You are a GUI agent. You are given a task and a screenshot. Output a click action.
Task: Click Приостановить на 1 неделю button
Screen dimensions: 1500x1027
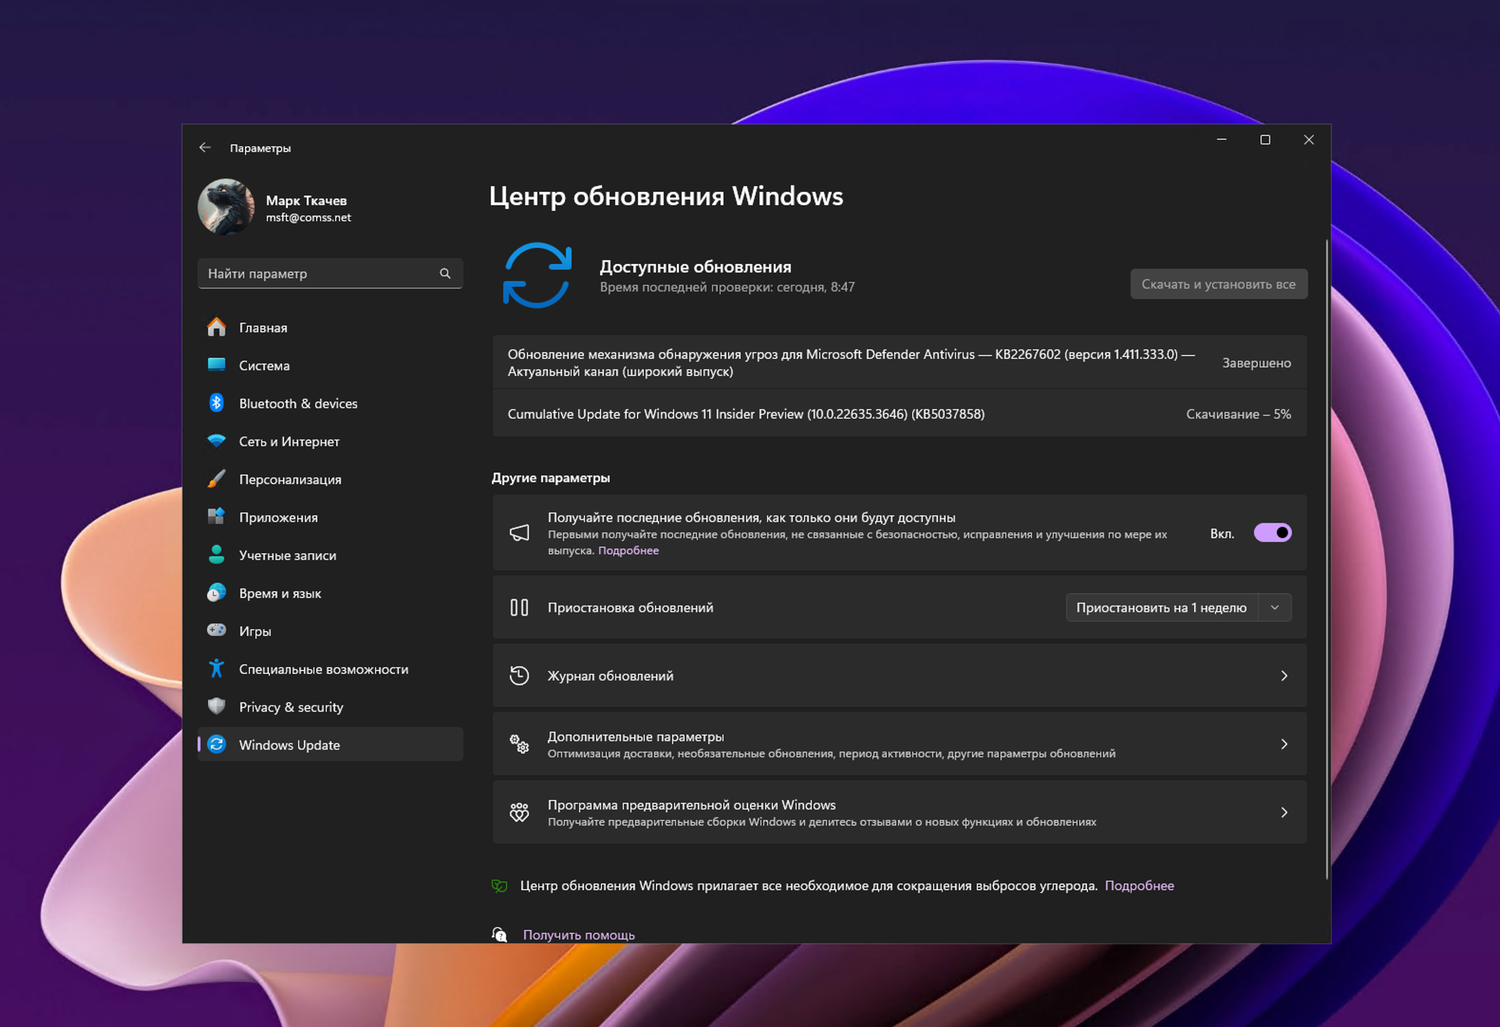(1161, 608)
